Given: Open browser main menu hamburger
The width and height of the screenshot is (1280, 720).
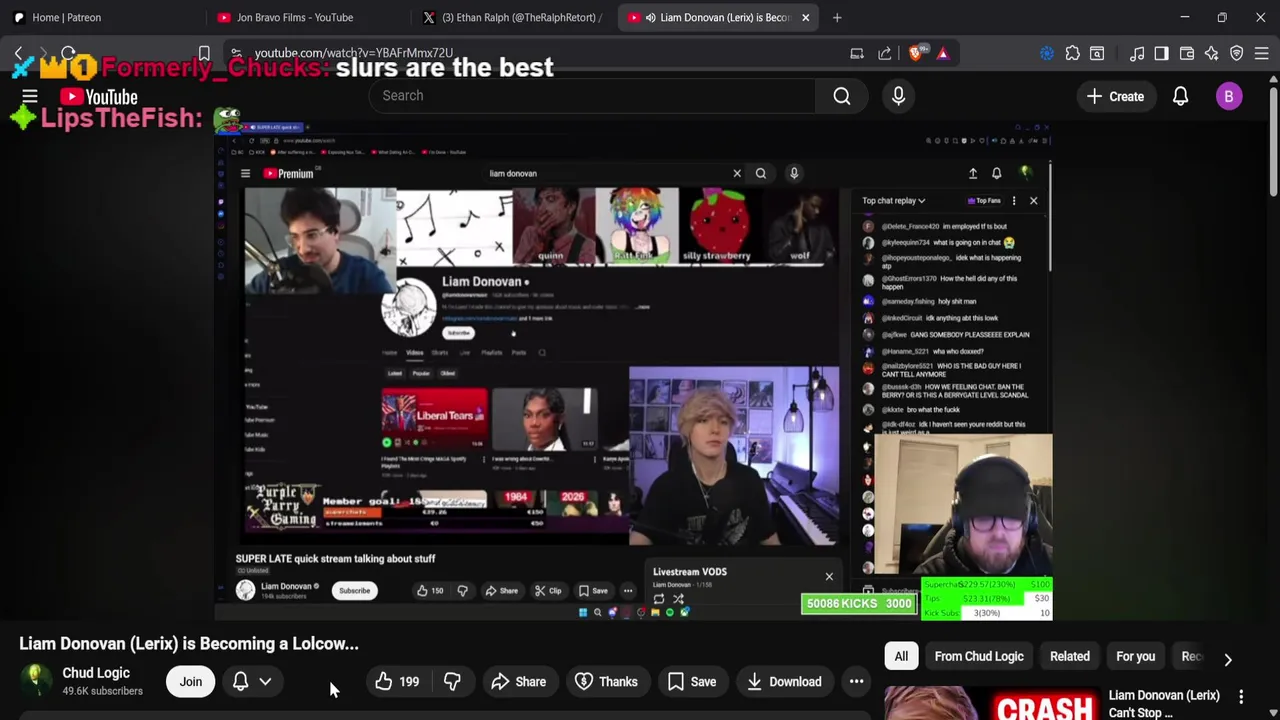Looking at the screenshot, I should pyautogui.click(x=1262, y=53).
